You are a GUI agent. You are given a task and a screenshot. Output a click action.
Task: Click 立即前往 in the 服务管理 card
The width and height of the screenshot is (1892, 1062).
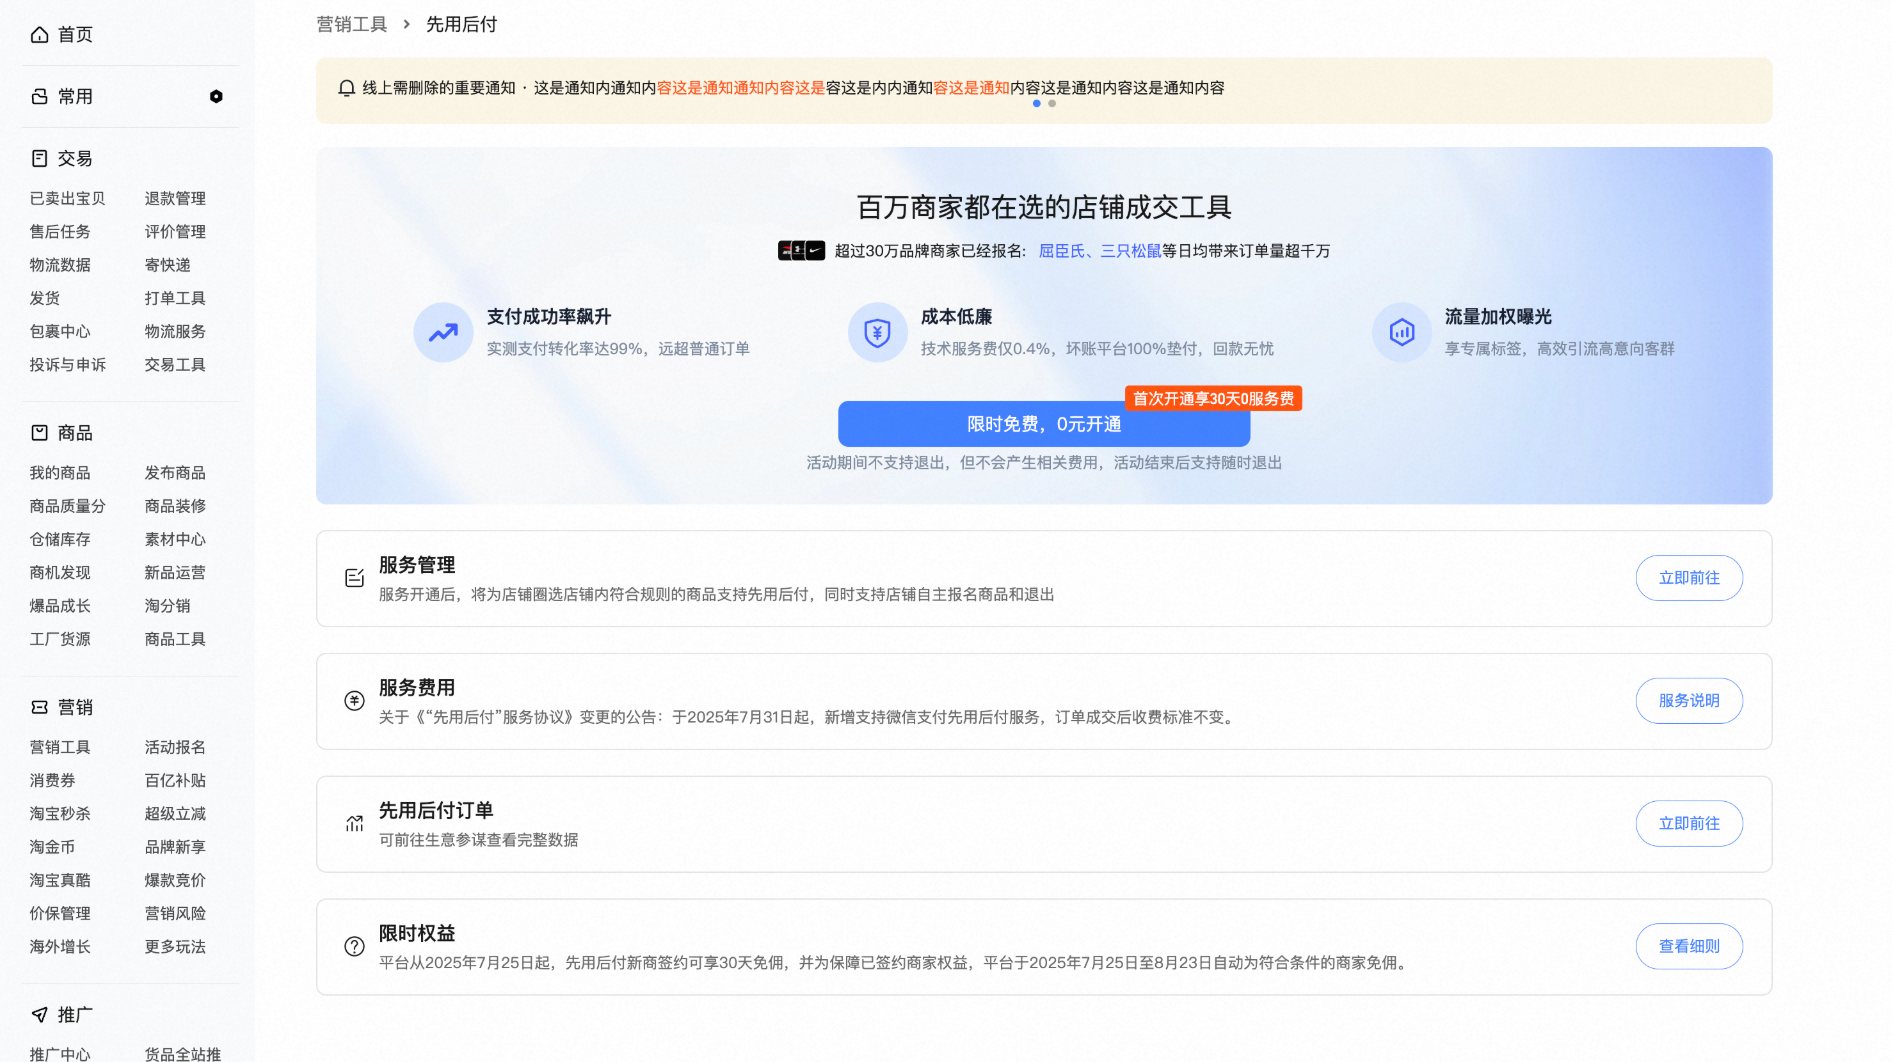point(1689,578)
